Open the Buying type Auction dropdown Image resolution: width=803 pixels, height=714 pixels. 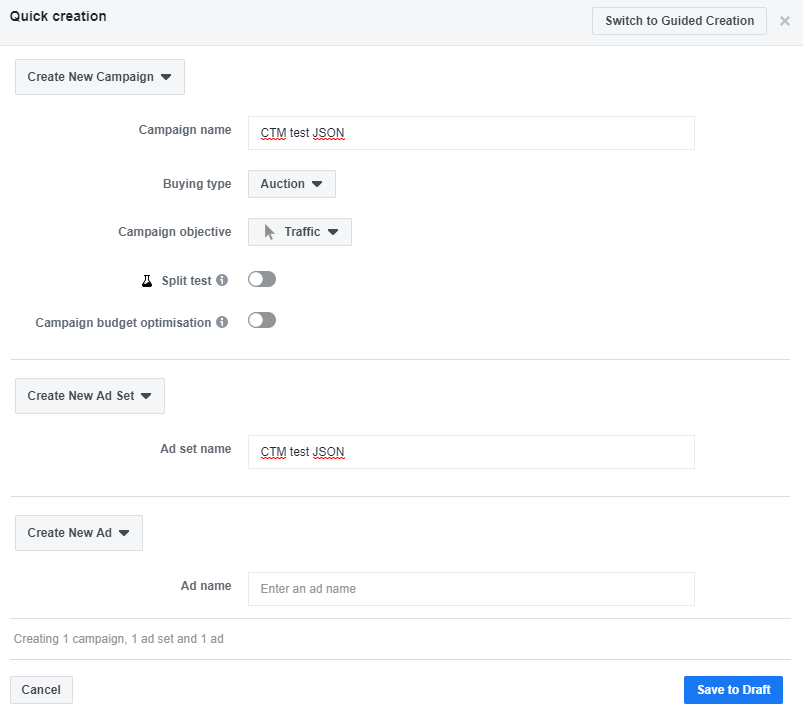click(x=292, y=184)
